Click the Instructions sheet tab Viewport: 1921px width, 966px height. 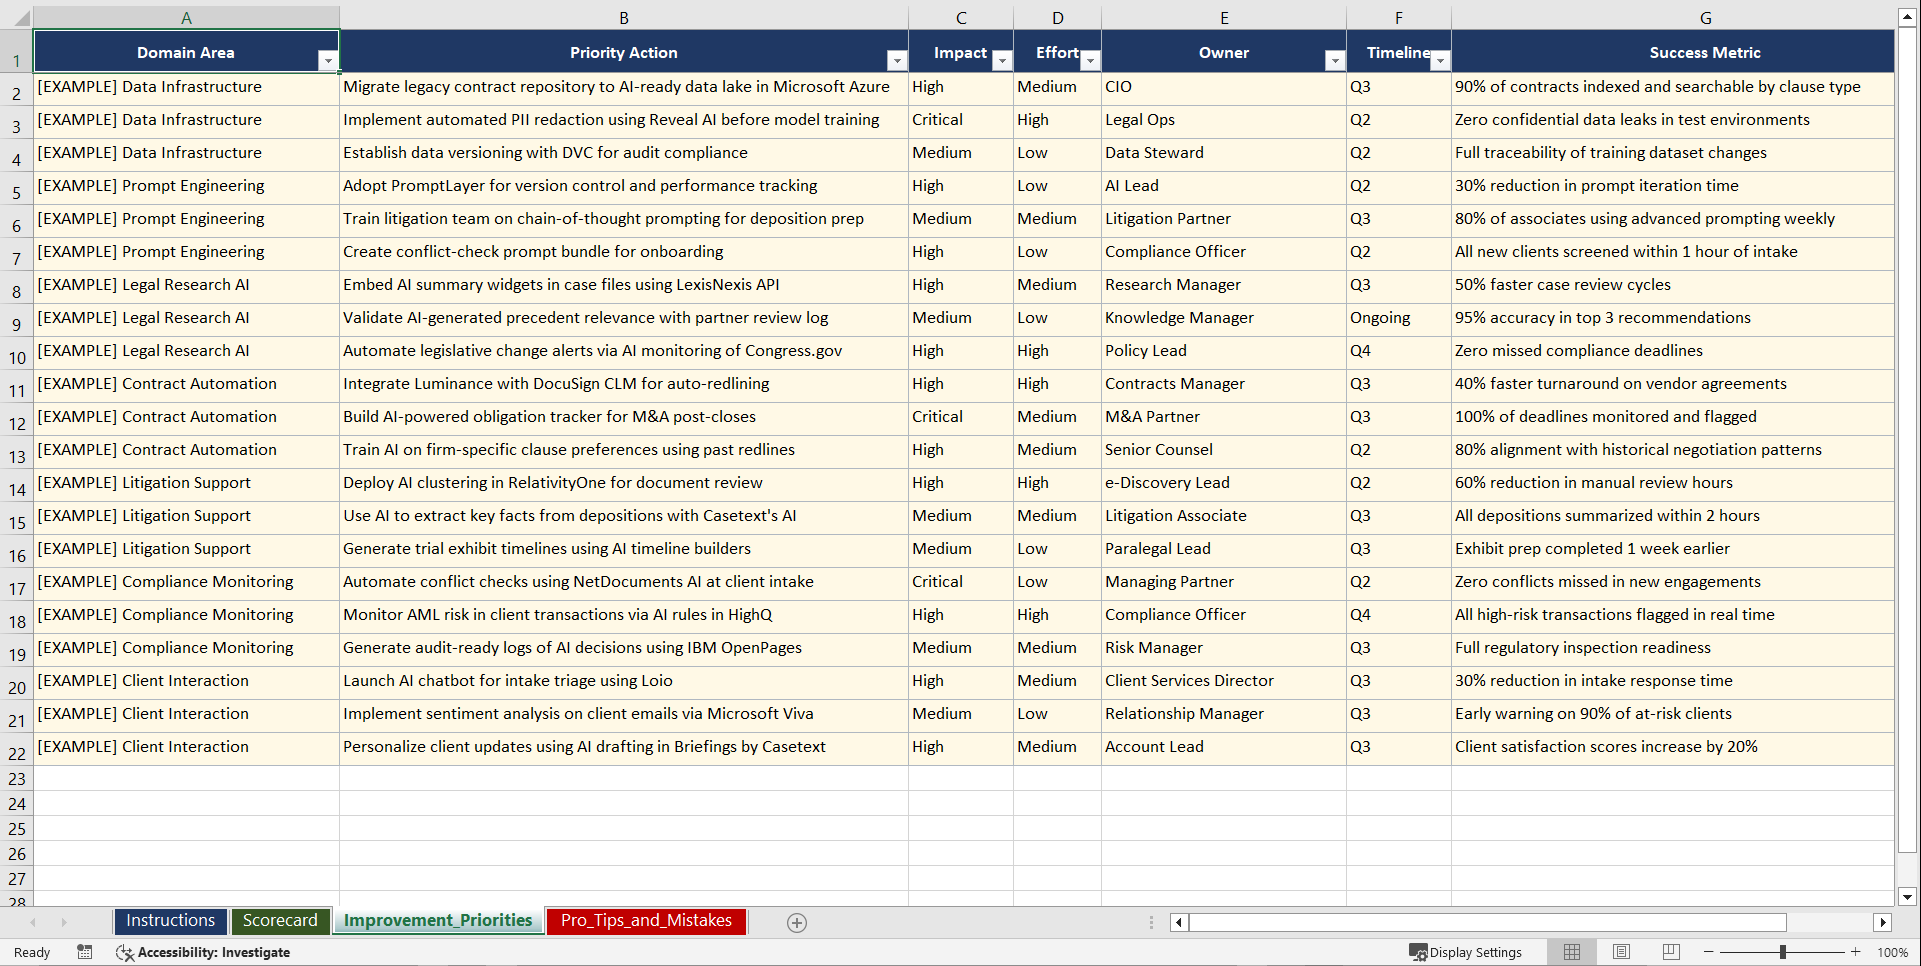[170, 920]
